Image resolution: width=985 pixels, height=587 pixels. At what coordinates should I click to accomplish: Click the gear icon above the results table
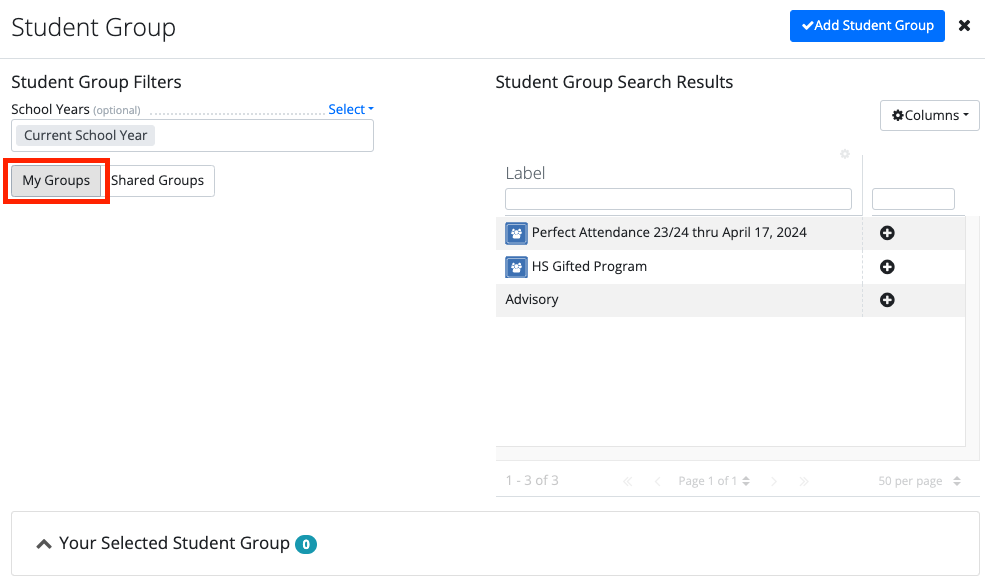pyautogui.click(x=844, y=154)
